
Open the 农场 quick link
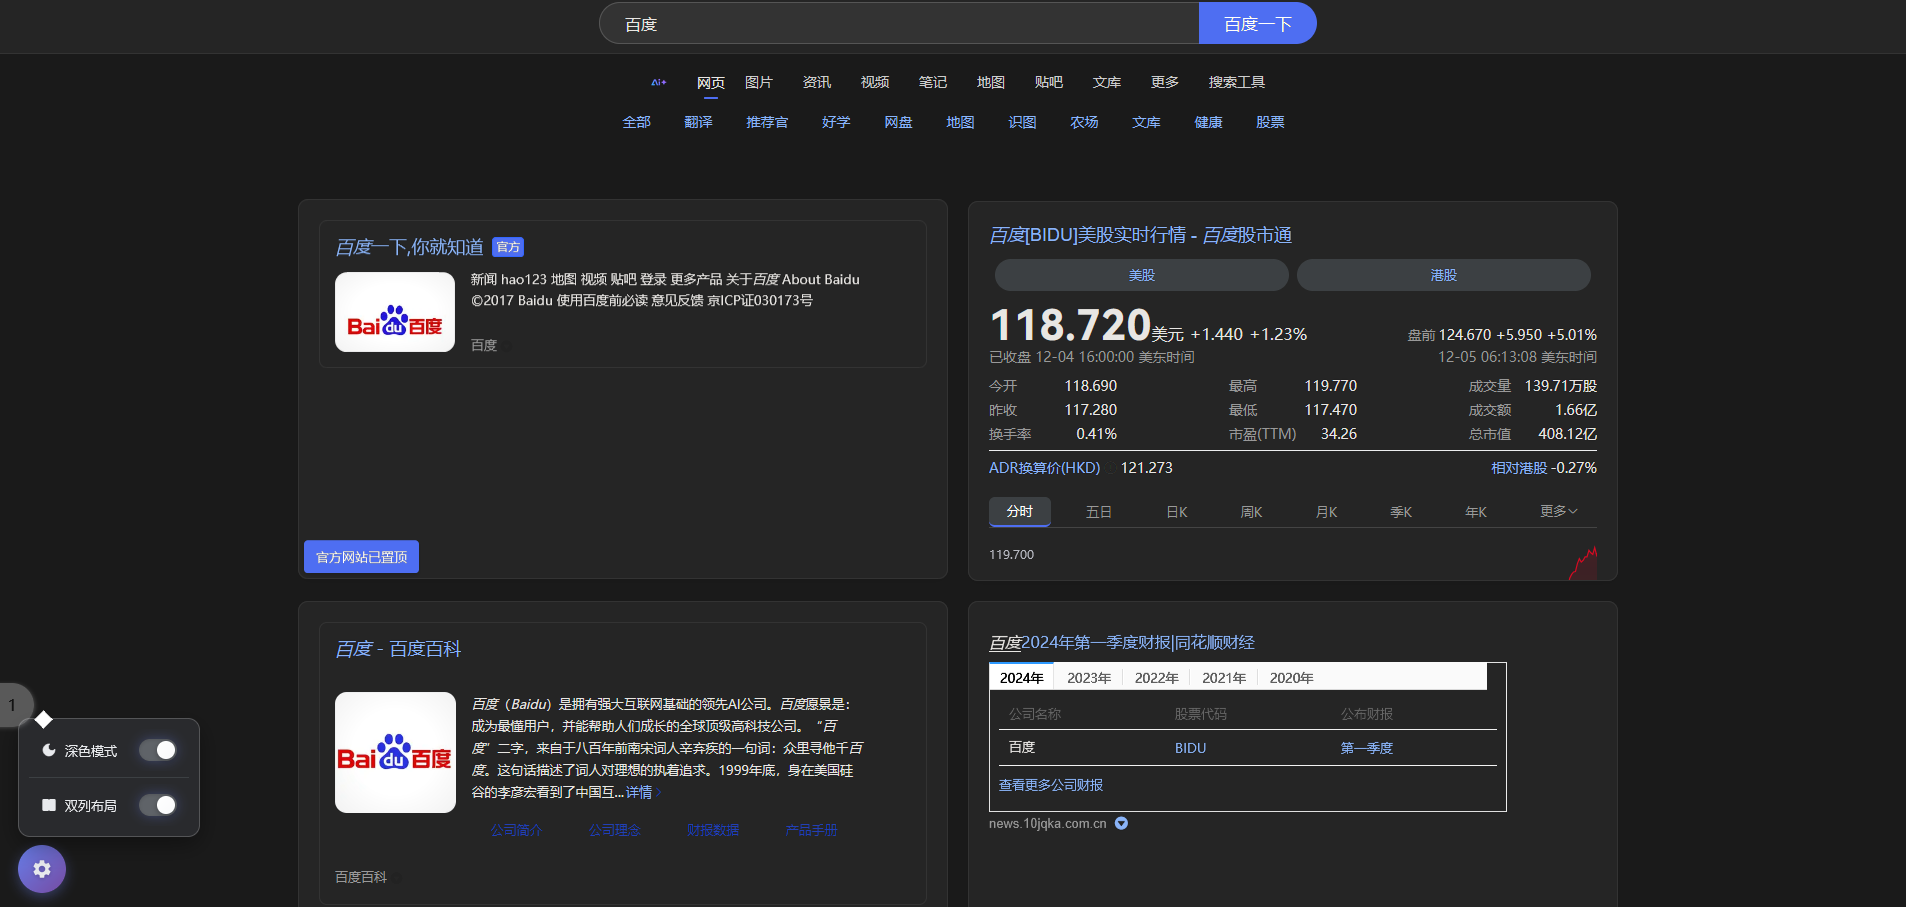1084,122
